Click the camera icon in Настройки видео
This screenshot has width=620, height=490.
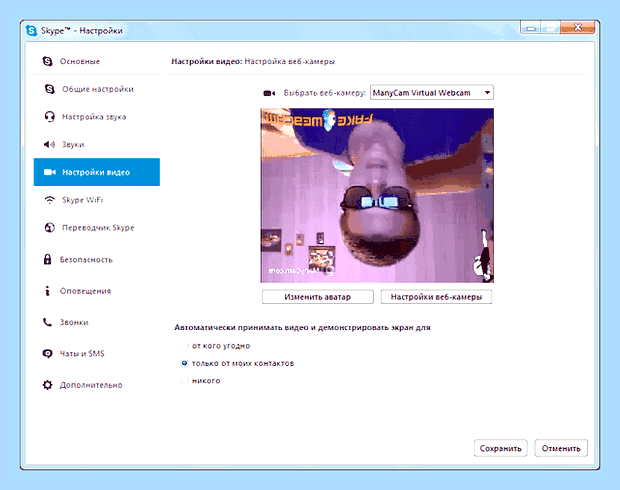(49, 172)
